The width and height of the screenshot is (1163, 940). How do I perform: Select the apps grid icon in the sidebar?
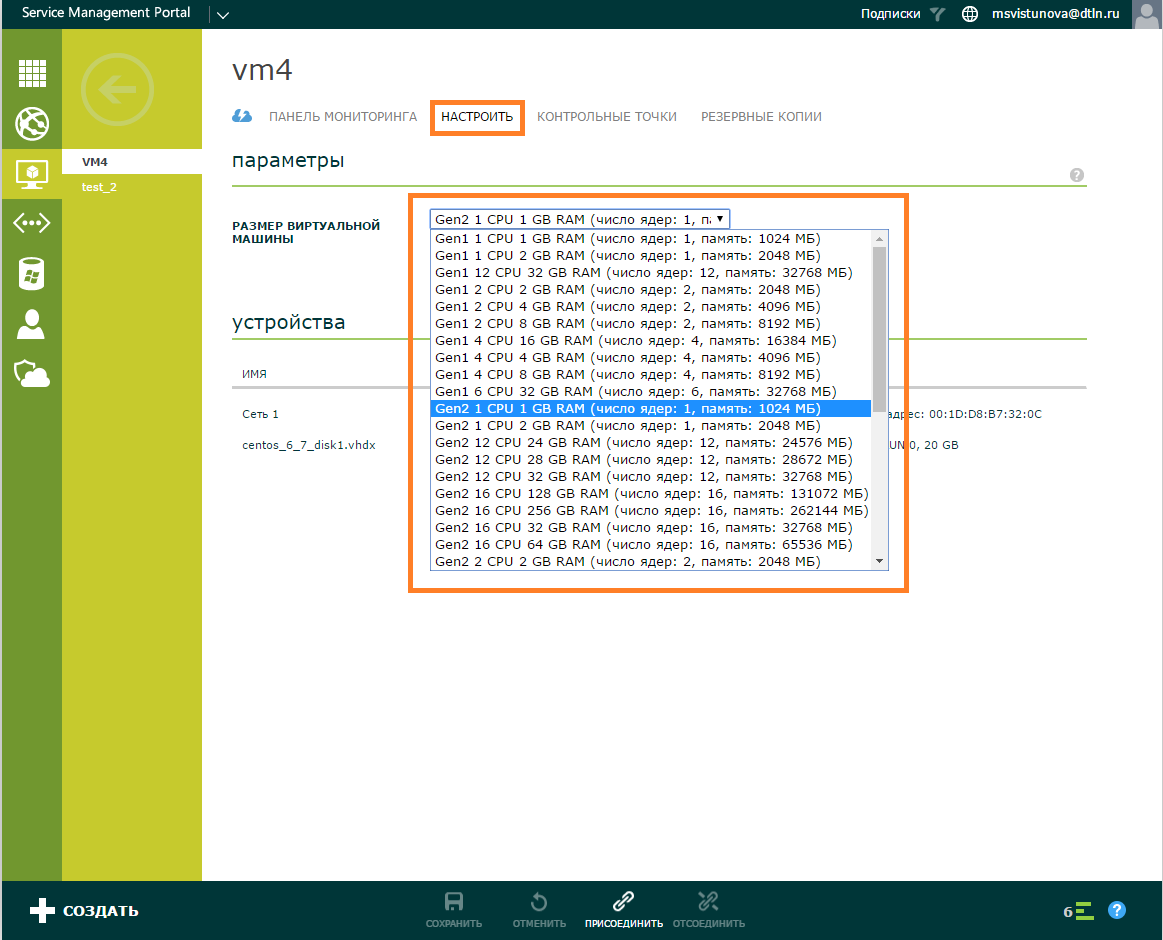click(x=32, y=73)
